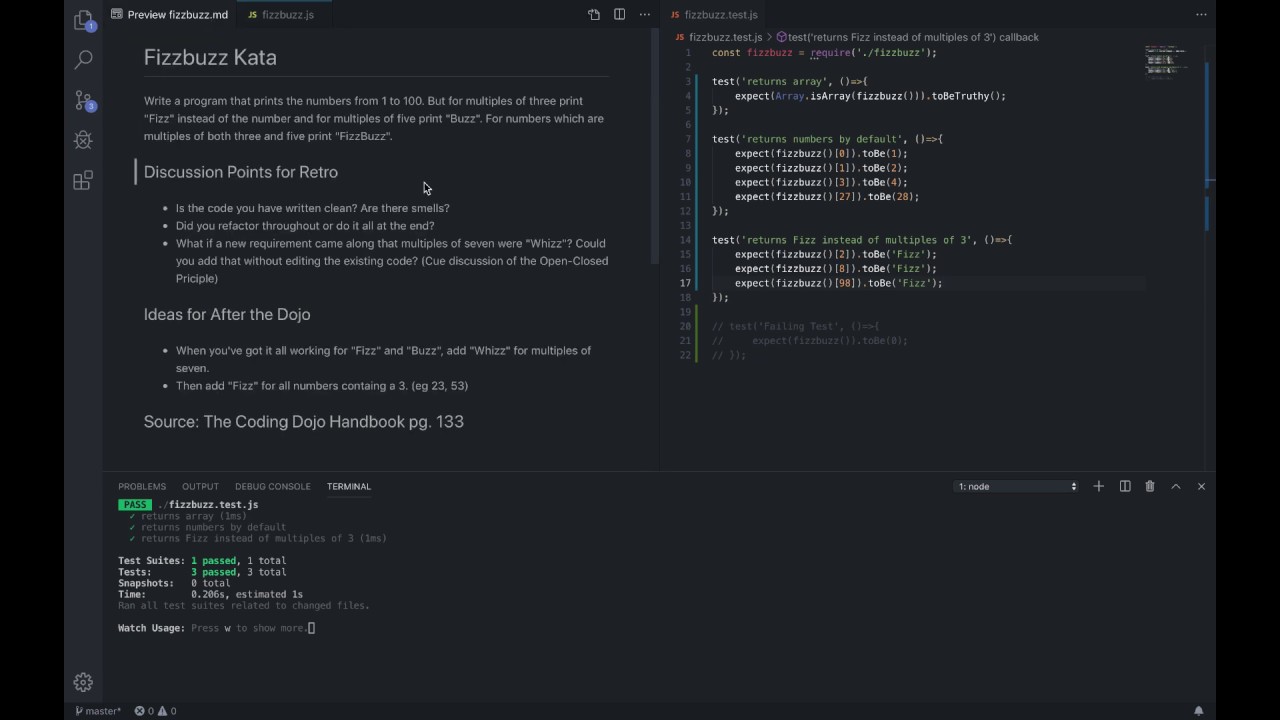The image size is (1280, 720).
Task: Click expect(fizzbuzz()[98]).toBe('Fizz') line
Action: coord(839,283)
